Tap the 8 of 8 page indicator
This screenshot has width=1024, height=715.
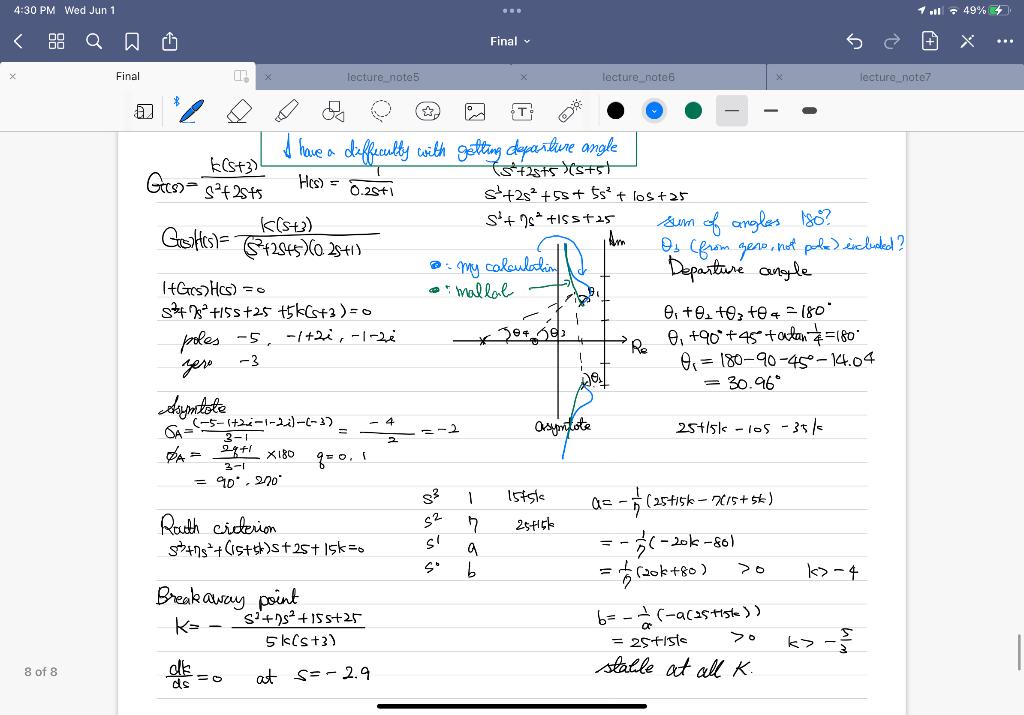point(40,672)
